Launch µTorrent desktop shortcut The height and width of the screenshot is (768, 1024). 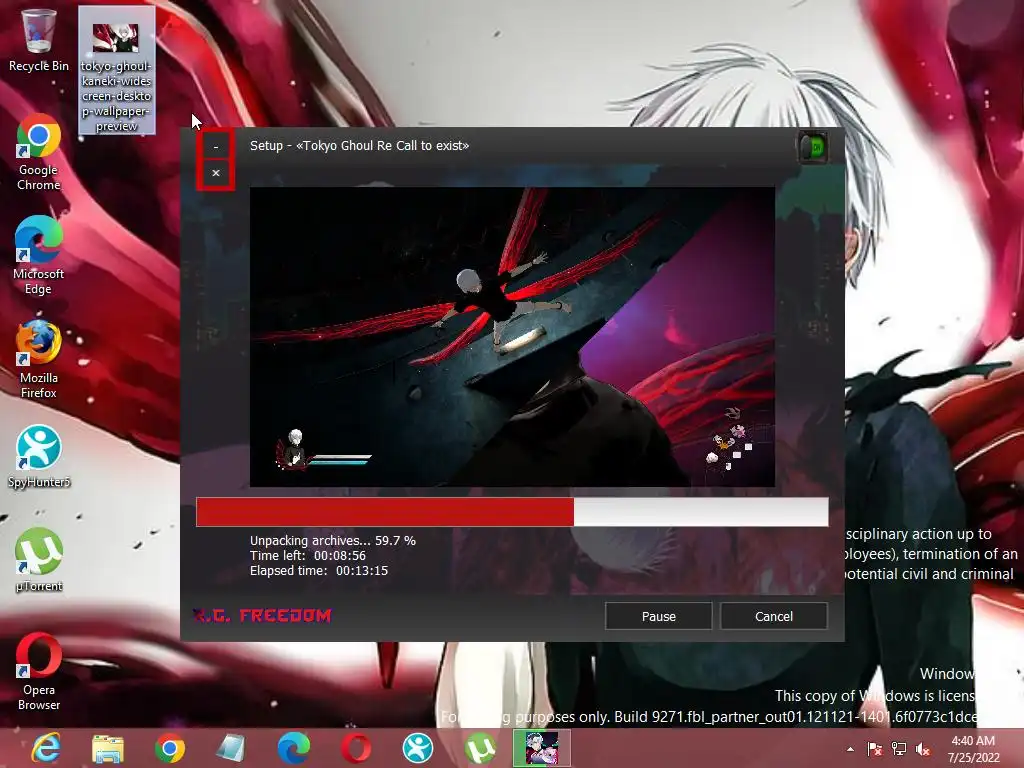pyautogui.click(x=39, y=560)
